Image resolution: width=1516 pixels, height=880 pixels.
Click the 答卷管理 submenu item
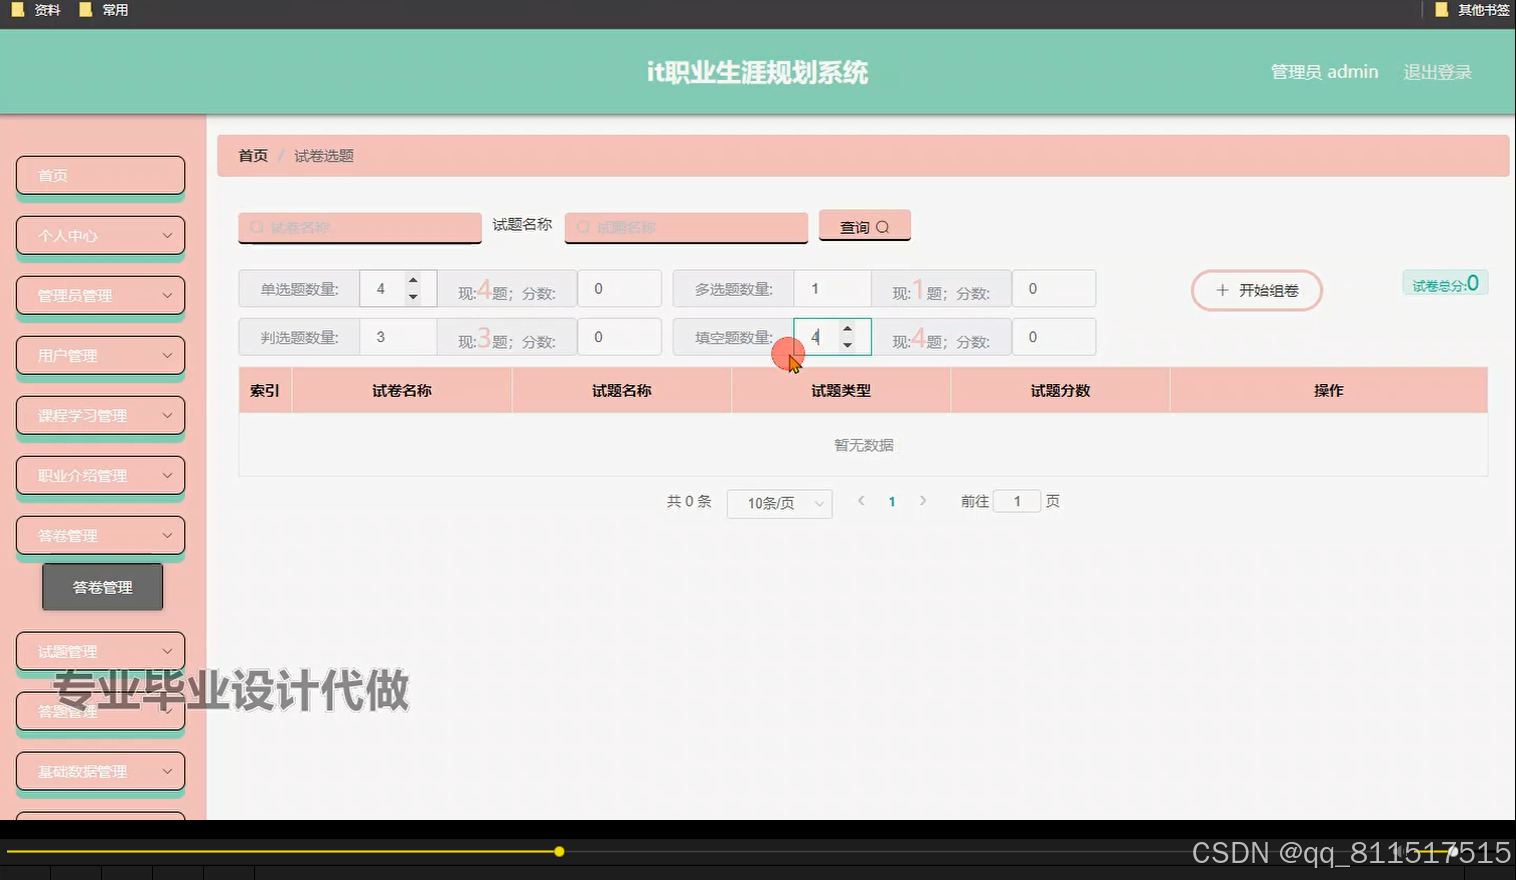(x=102, y=587)
